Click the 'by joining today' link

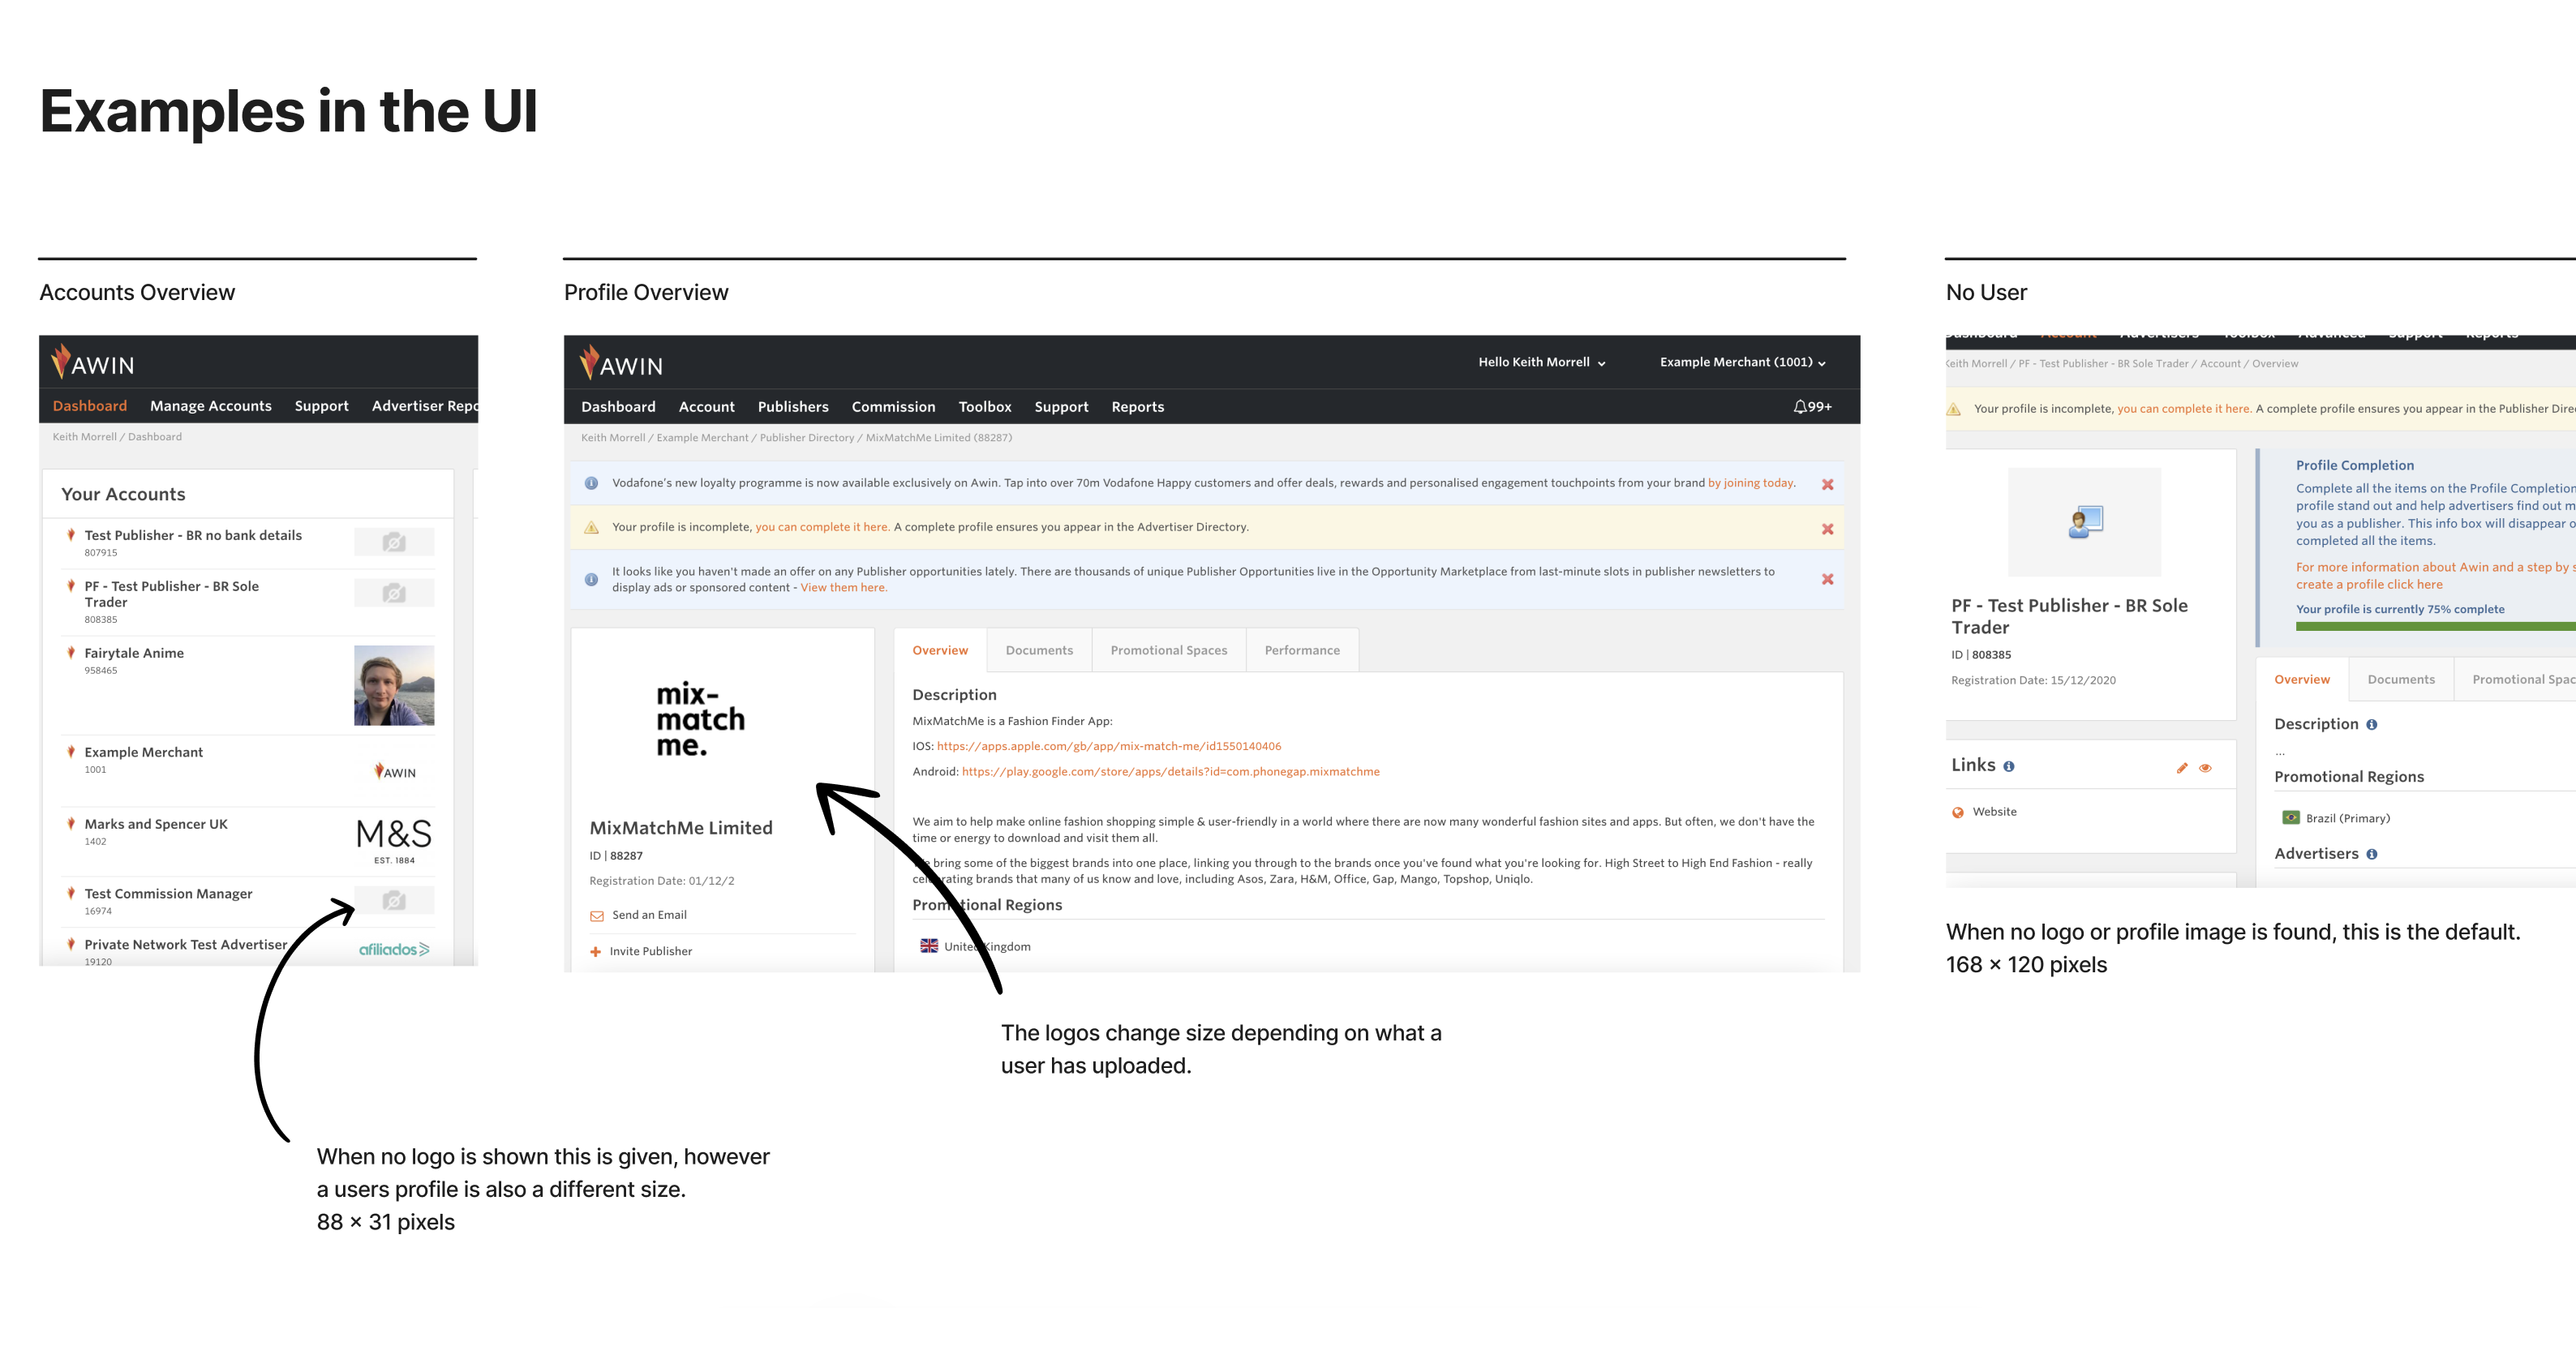tap(1751, 483)
